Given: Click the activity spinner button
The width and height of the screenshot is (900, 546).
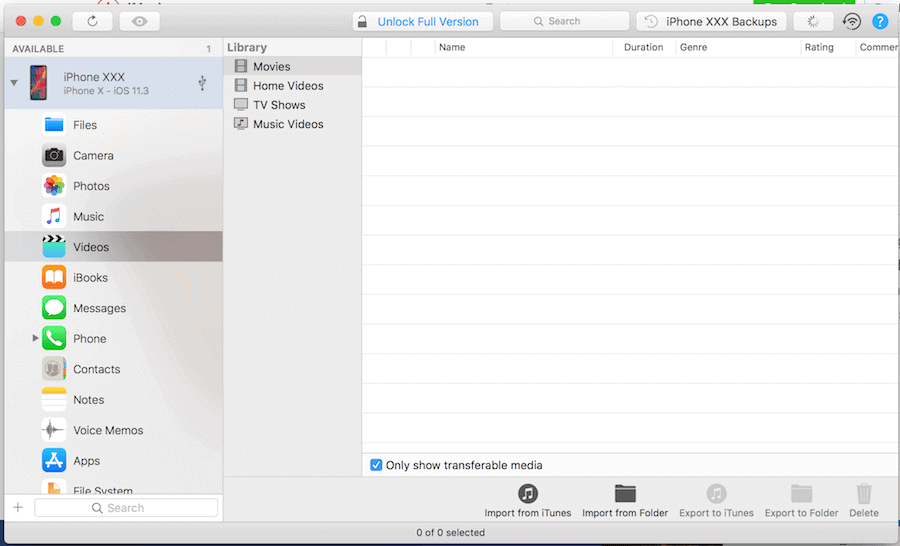Looking at the screenshot, I should click(813, 22).
